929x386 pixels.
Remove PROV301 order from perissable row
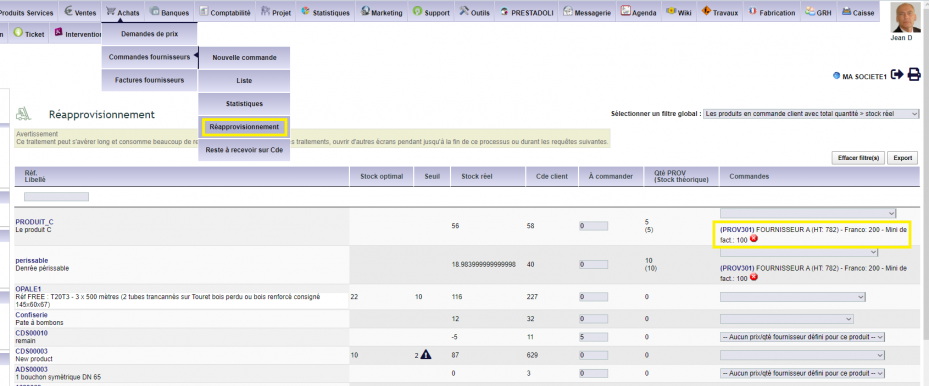point(754,277)
